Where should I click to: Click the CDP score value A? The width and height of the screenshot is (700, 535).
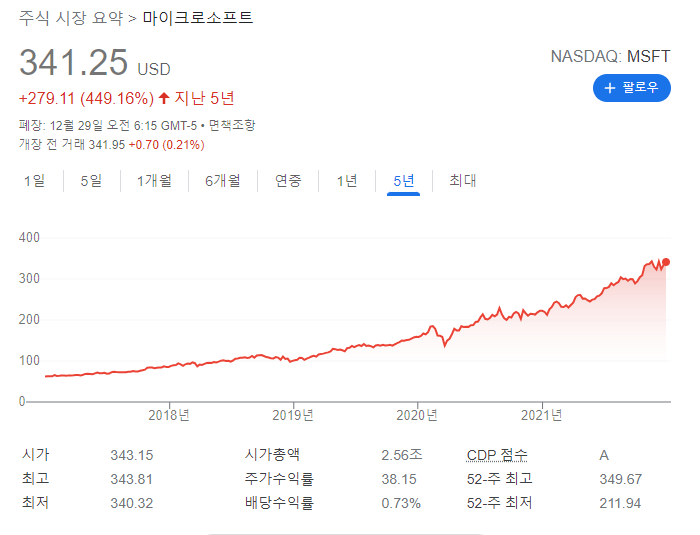coord(604,455)
